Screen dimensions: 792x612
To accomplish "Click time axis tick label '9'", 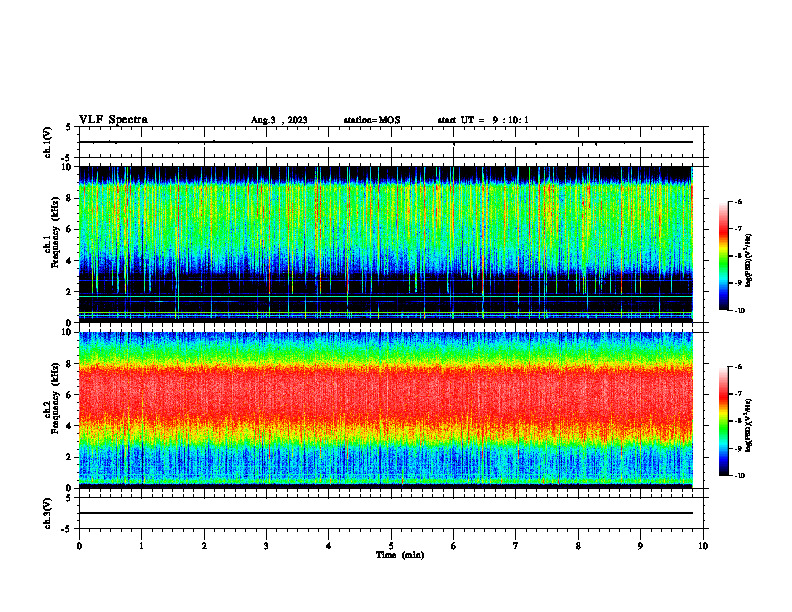I will pyautogui.click(x=640, y=546).
